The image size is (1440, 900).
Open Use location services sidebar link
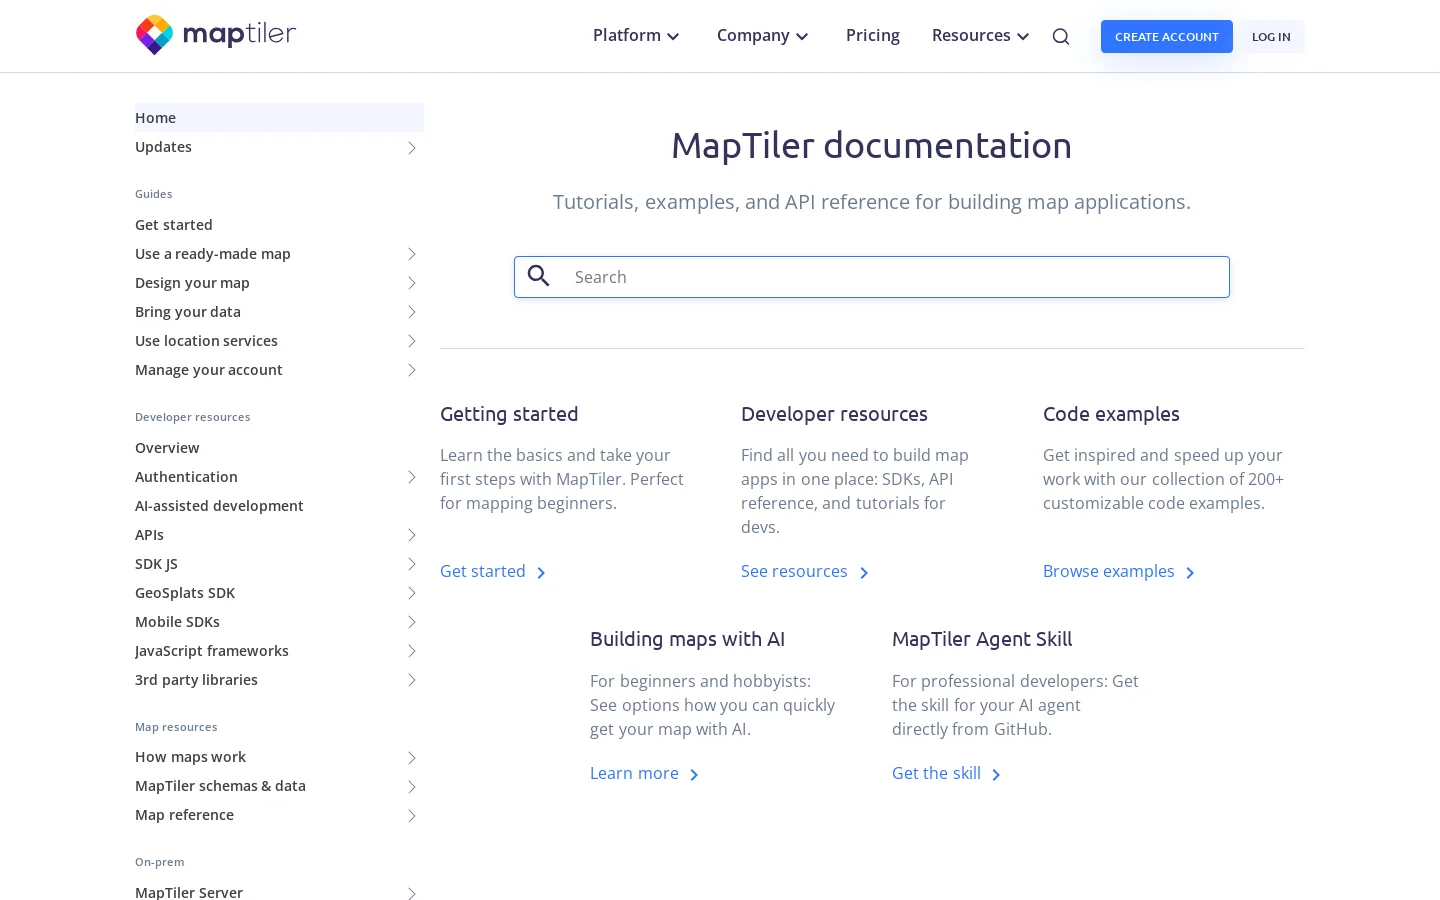click(206, 341)
